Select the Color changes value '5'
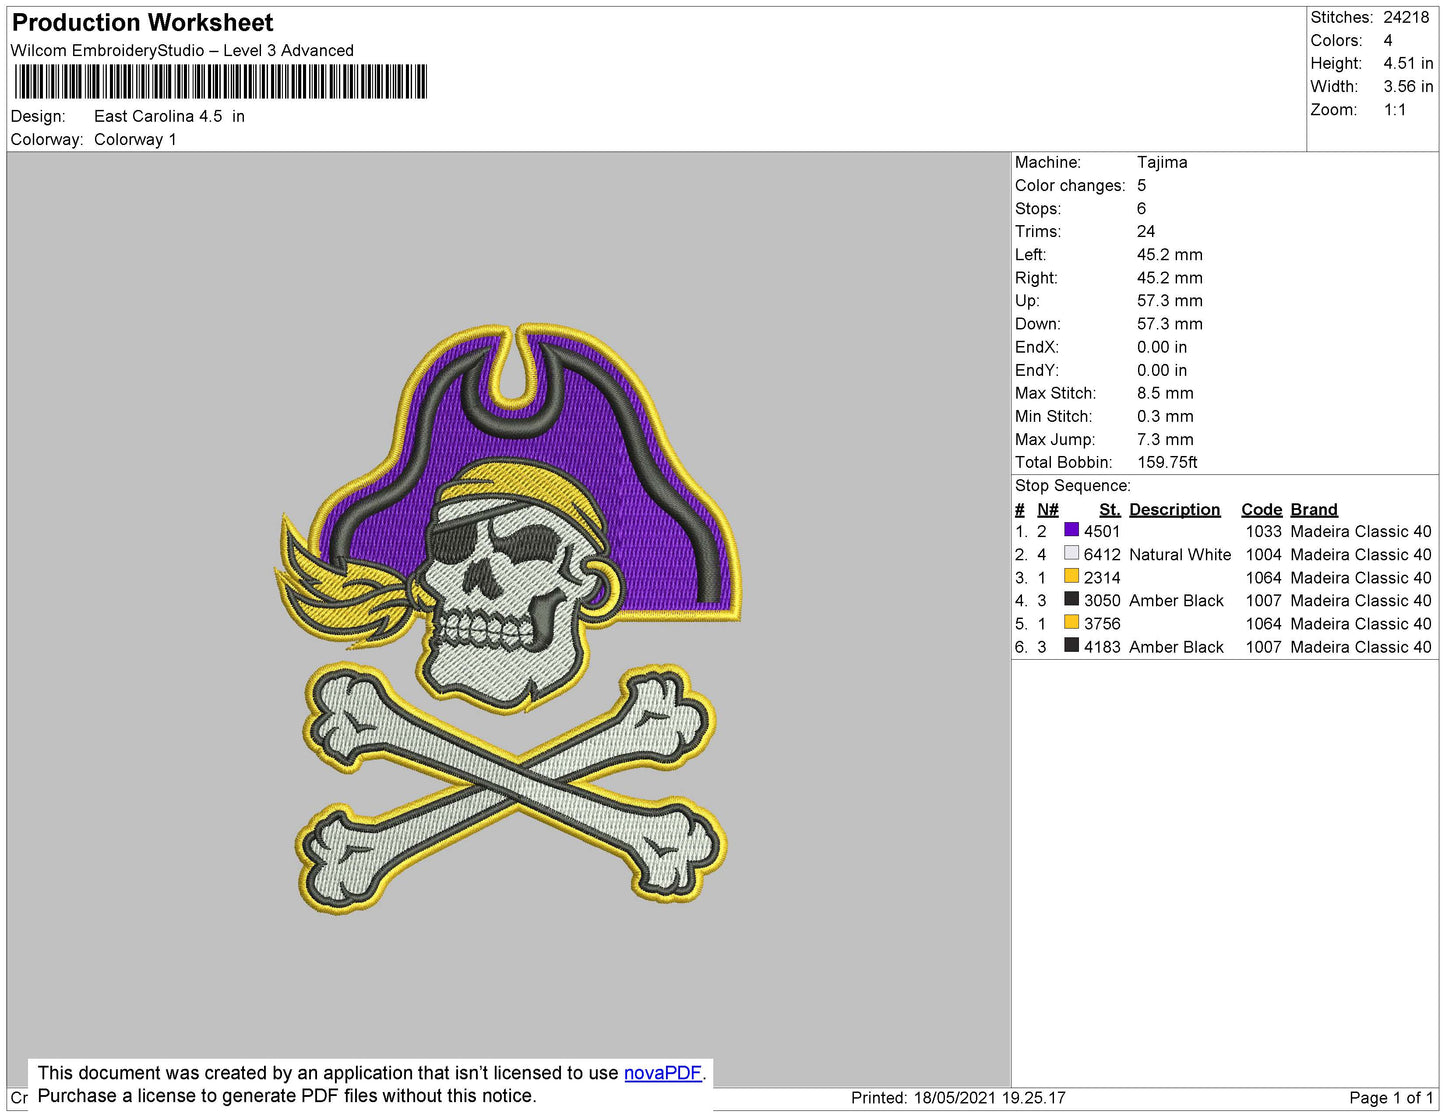The width and height of the screenshot is (1445, 1117). [1142, 186]
